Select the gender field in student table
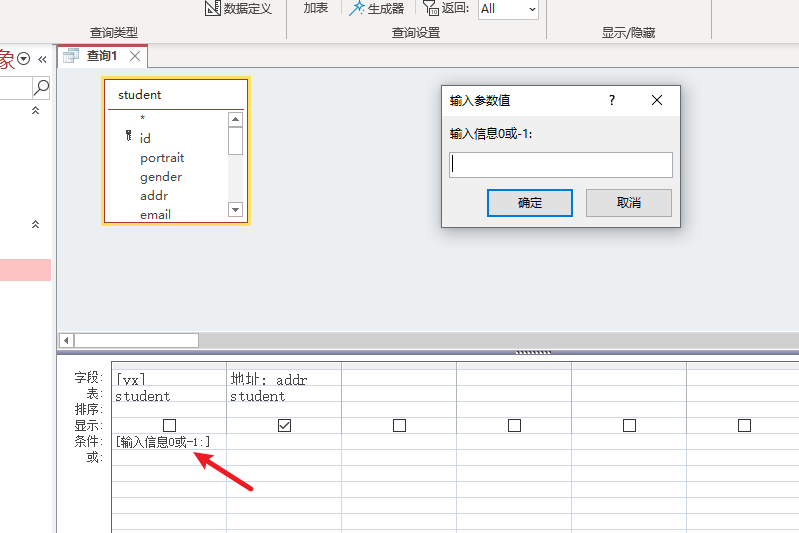Image resolution: width=799 pixels, height=533 pixels. [x=161, y=177]
